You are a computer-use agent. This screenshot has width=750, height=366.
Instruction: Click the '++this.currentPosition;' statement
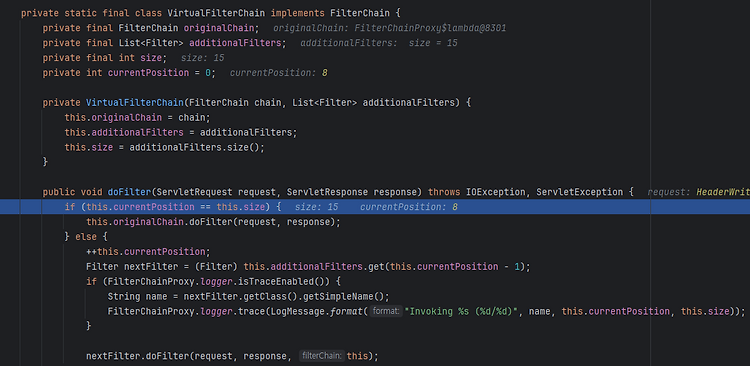(148, 252)
